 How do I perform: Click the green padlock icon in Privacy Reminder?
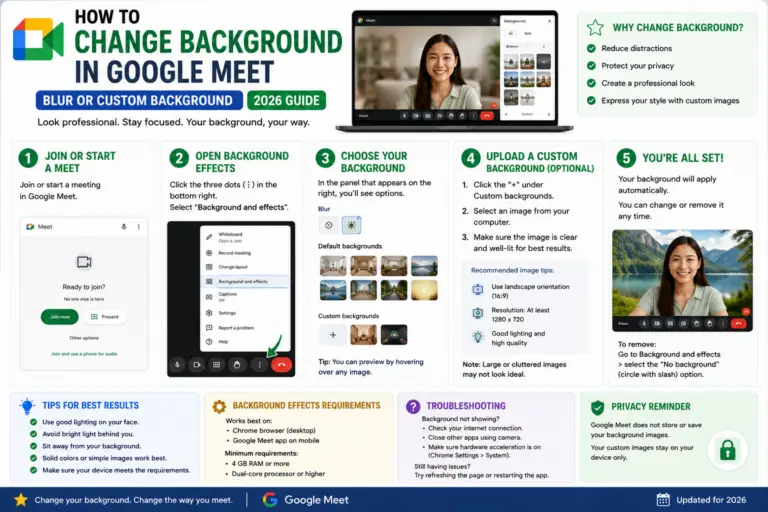coord(728,450)
